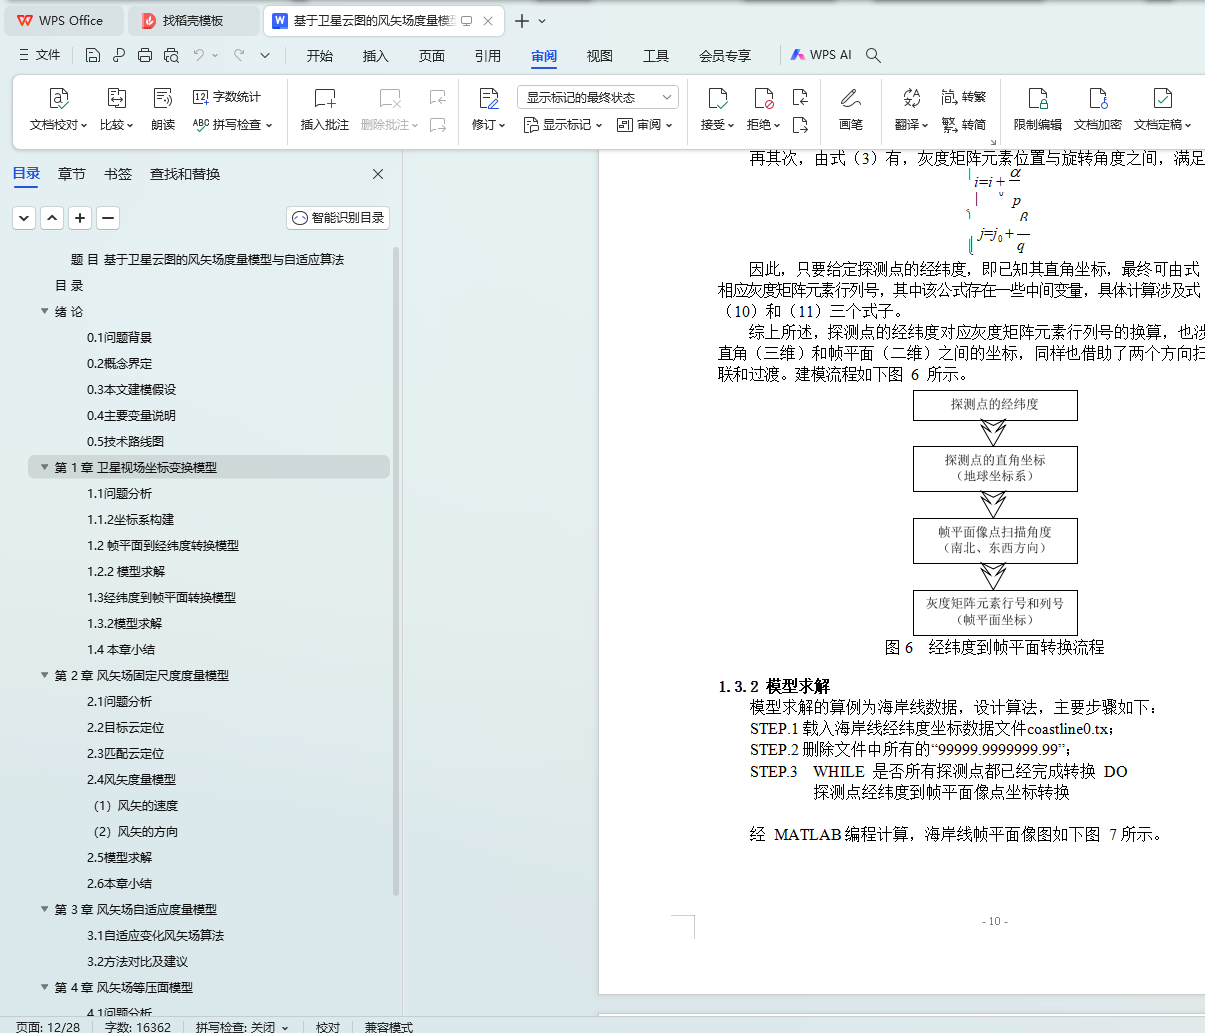Click the print icon in quick access toolbar
Viewport: 1205px width, 1033px height.
tap(145, 55)
